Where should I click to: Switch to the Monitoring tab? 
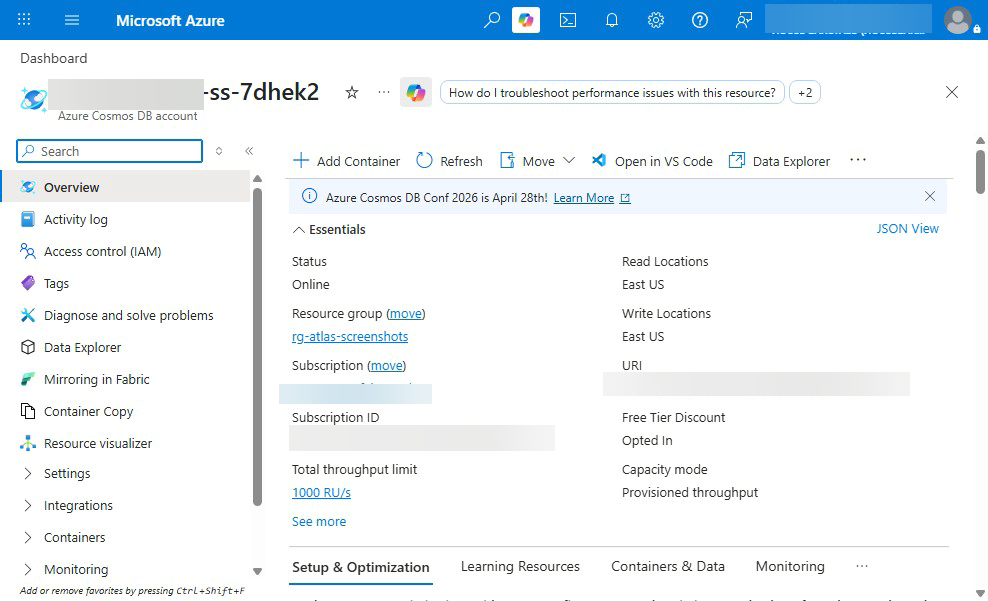tap(790, 566)
